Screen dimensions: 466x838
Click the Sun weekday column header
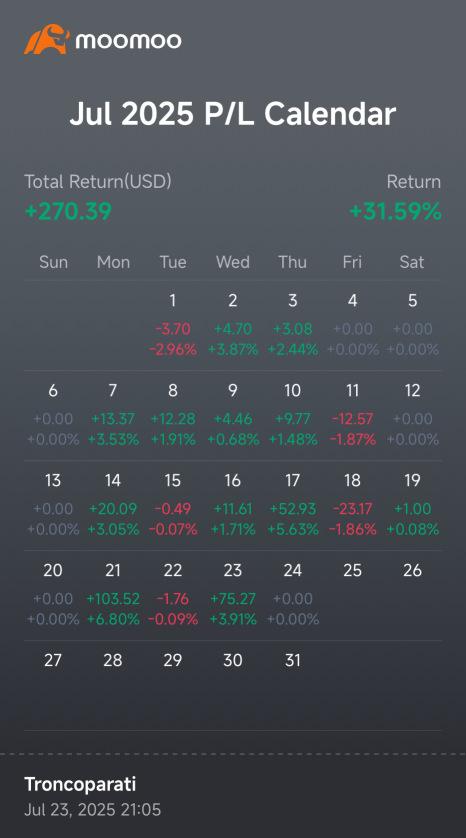53,262
